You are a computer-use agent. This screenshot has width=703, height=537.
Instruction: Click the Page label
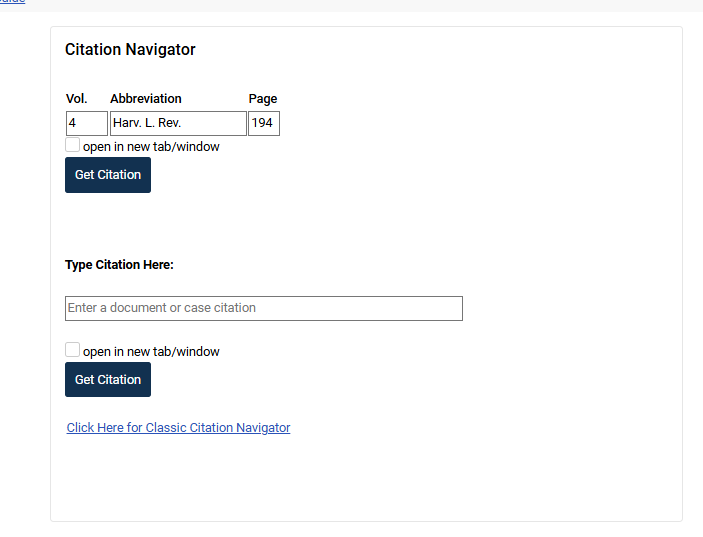(263, 99)
